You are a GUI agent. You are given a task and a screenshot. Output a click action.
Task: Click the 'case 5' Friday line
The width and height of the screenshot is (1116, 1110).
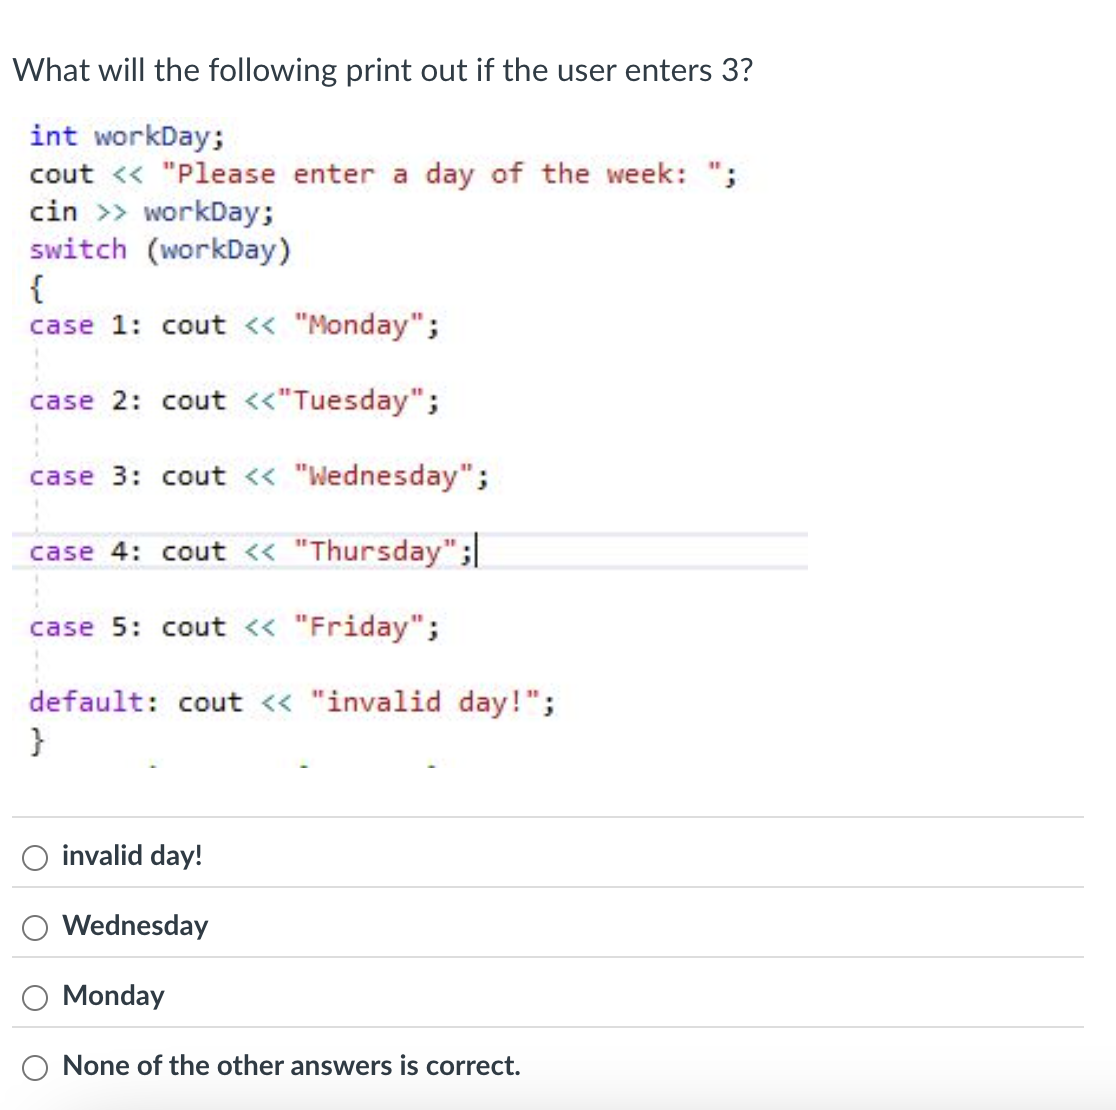232,627
